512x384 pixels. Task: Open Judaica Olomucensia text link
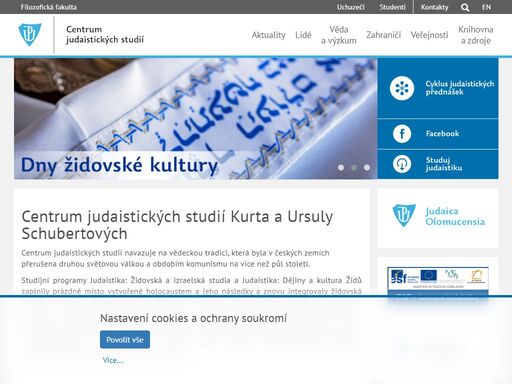tap(455, 216)
